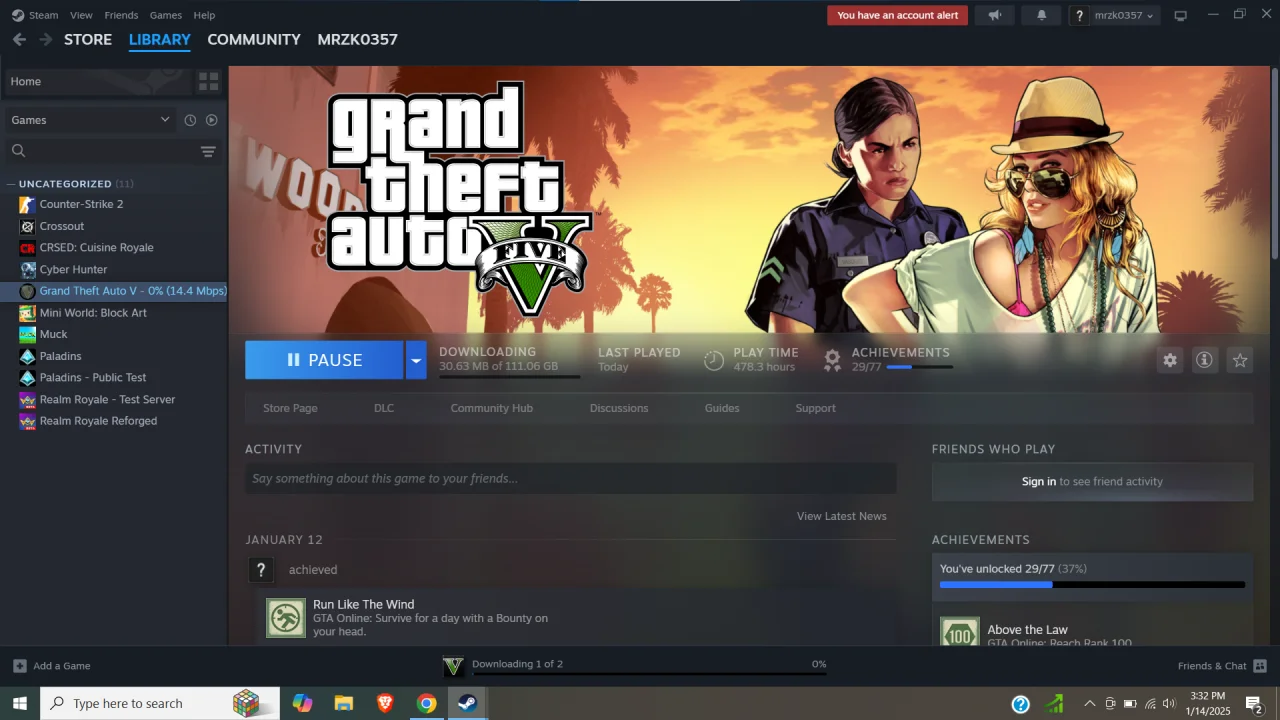Open the Games menu
This screenshot has width=1280, height=720.
[166, 15]
